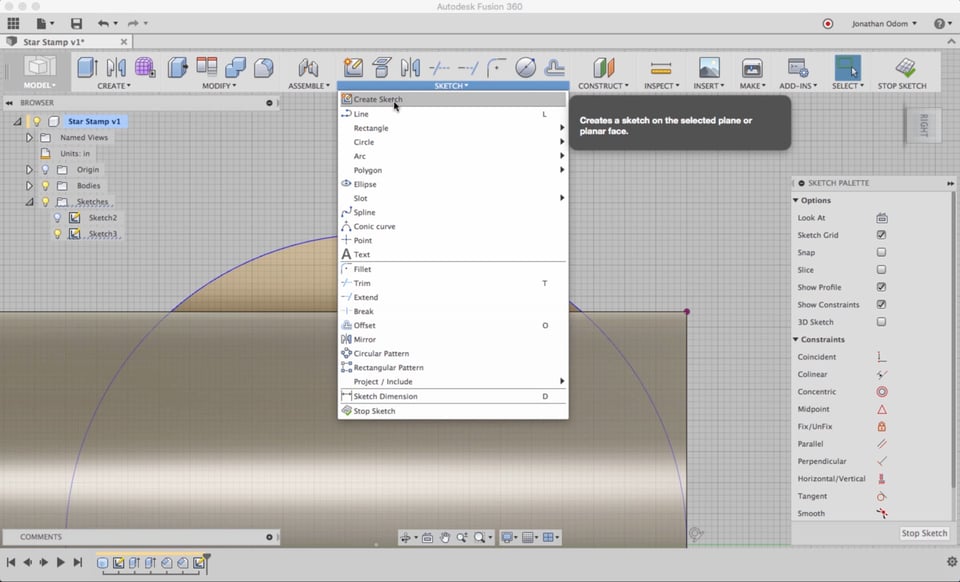Enable the Snap checkbox
960x582 pixels.
(x=882, y=252)
